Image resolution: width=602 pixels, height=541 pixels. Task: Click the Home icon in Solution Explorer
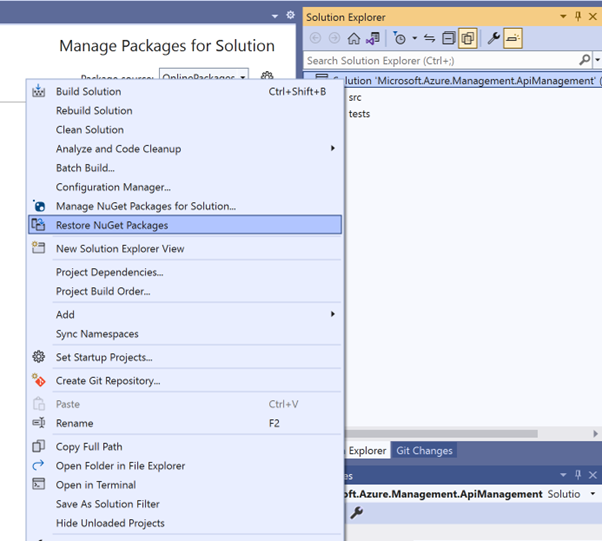click(354, 38)
